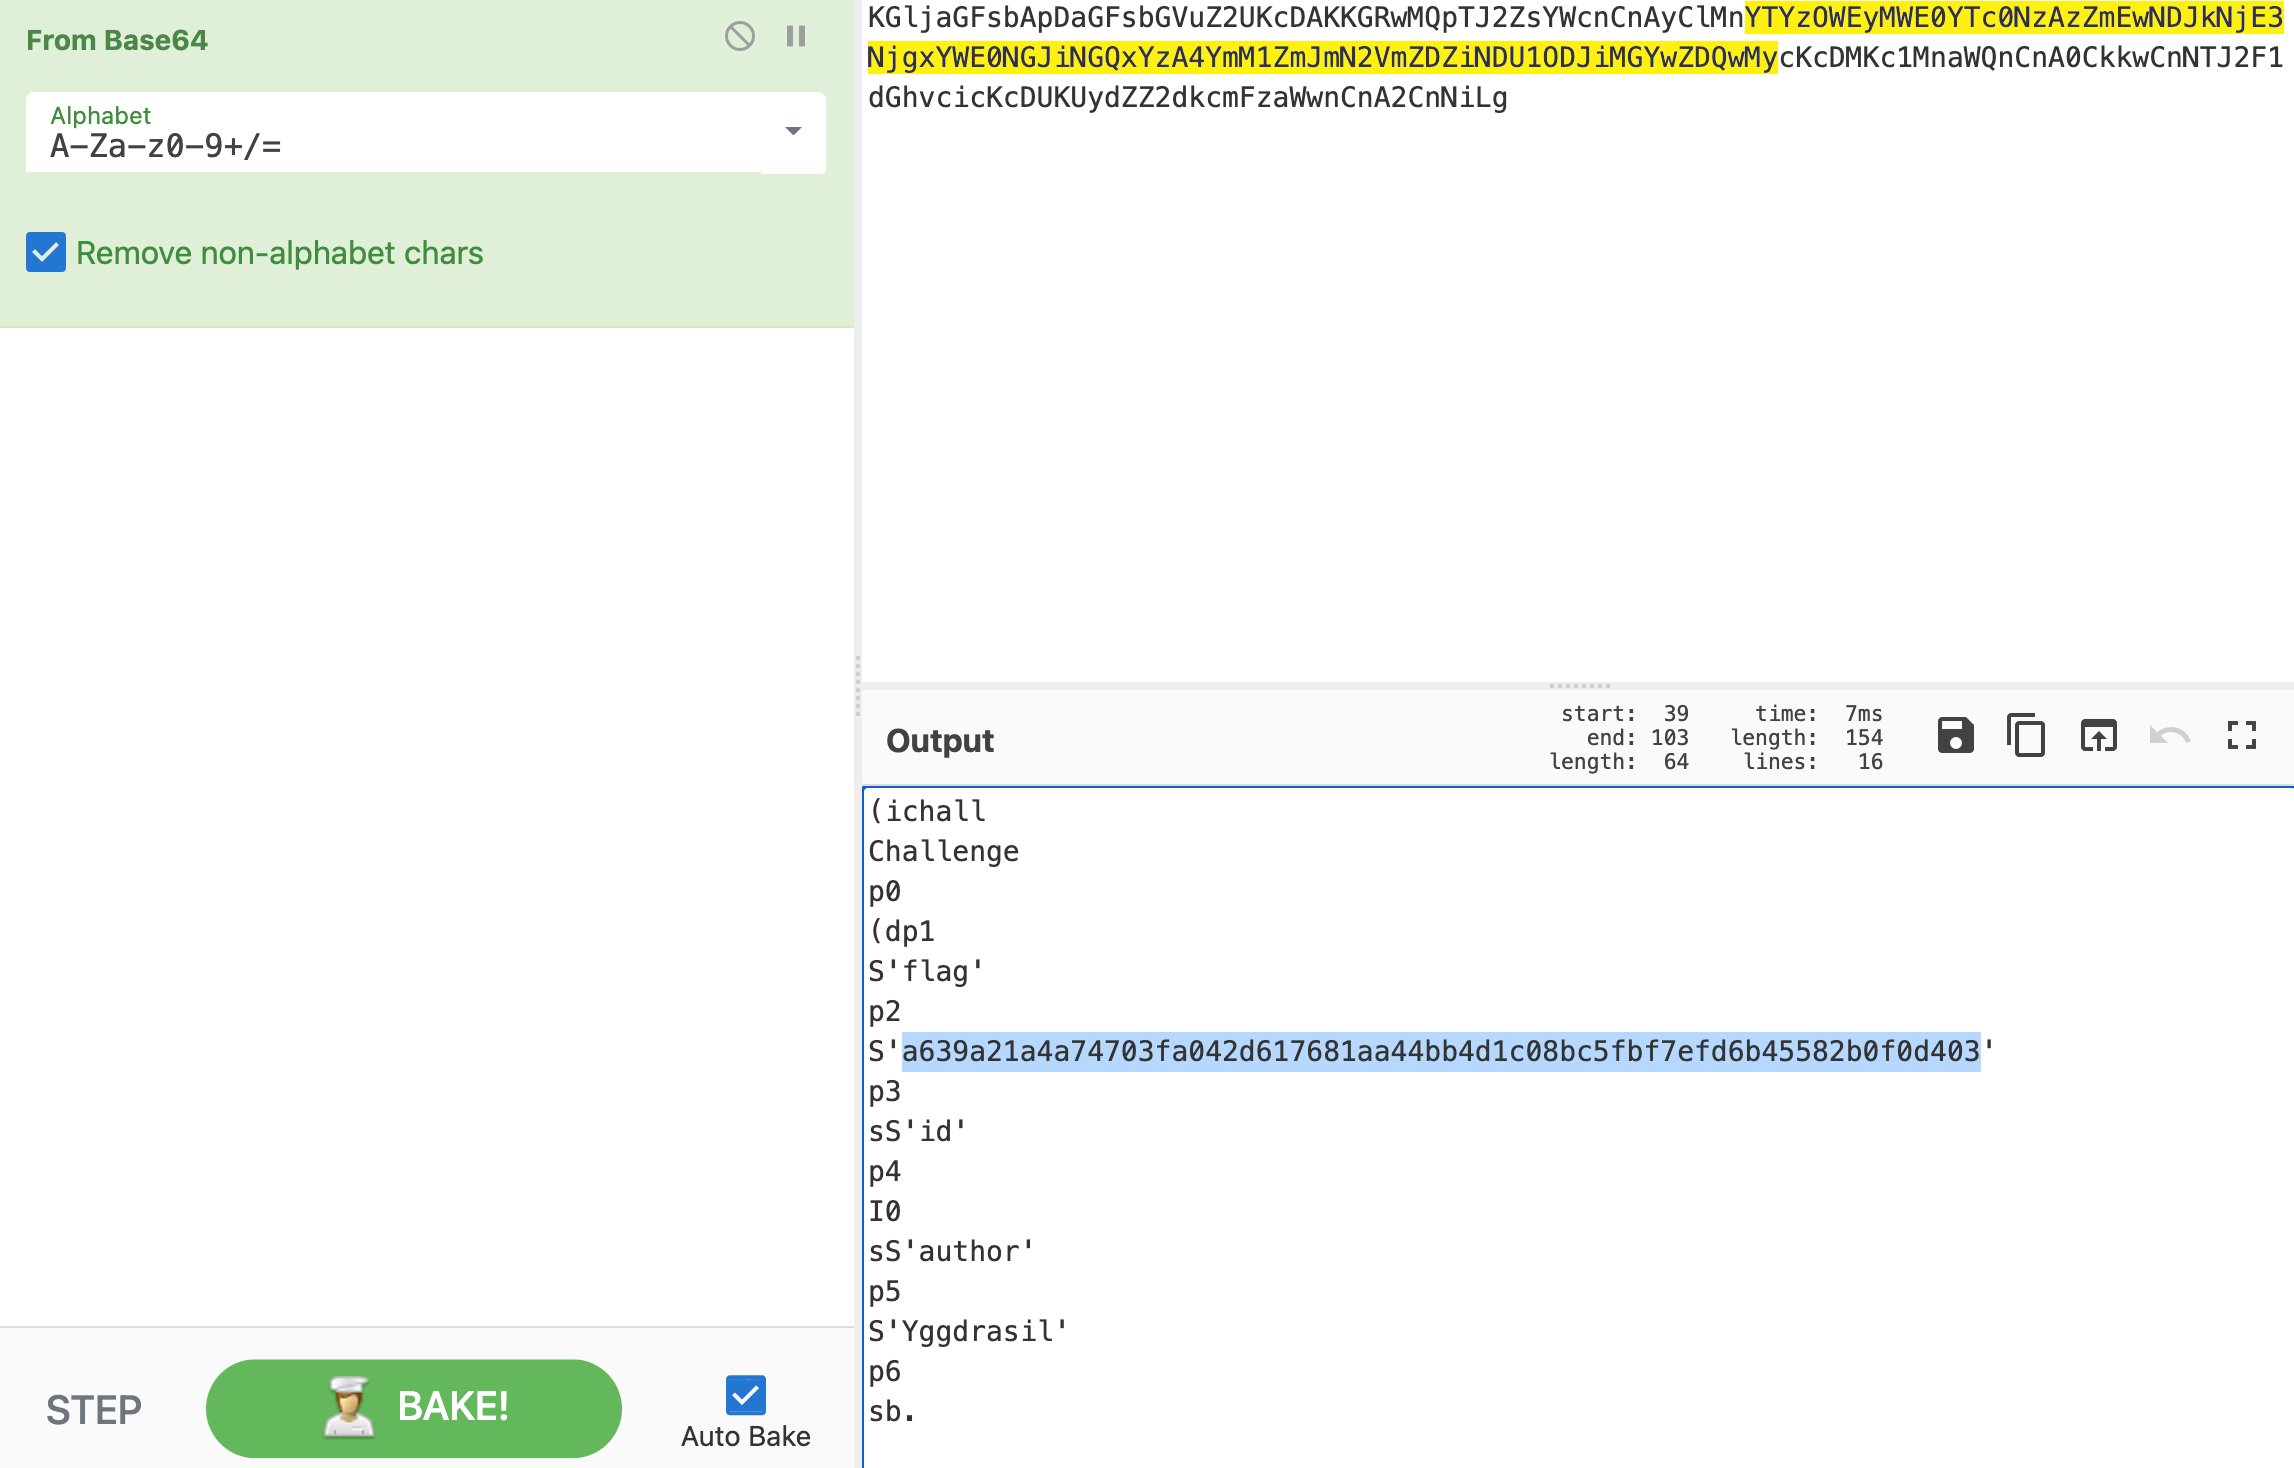Click the selected hex flag string
Viewport: 2294px width, 1468px height.
[x=1440, y=1051]
